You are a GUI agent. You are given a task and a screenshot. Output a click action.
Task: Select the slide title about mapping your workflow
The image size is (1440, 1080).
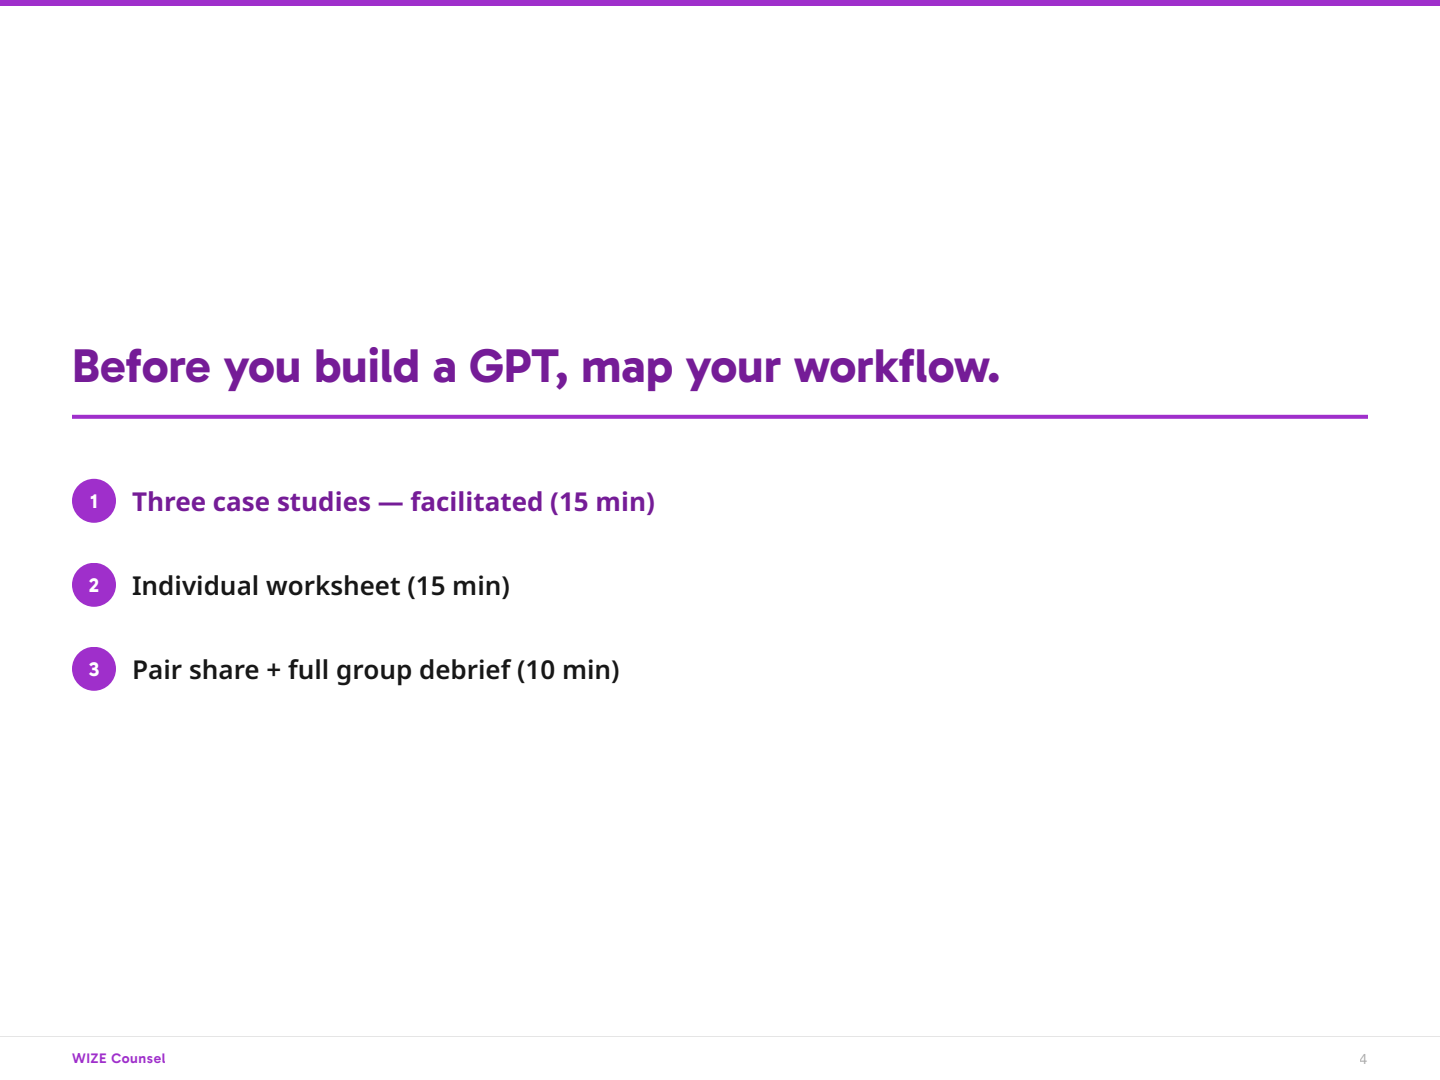[535, 367]
